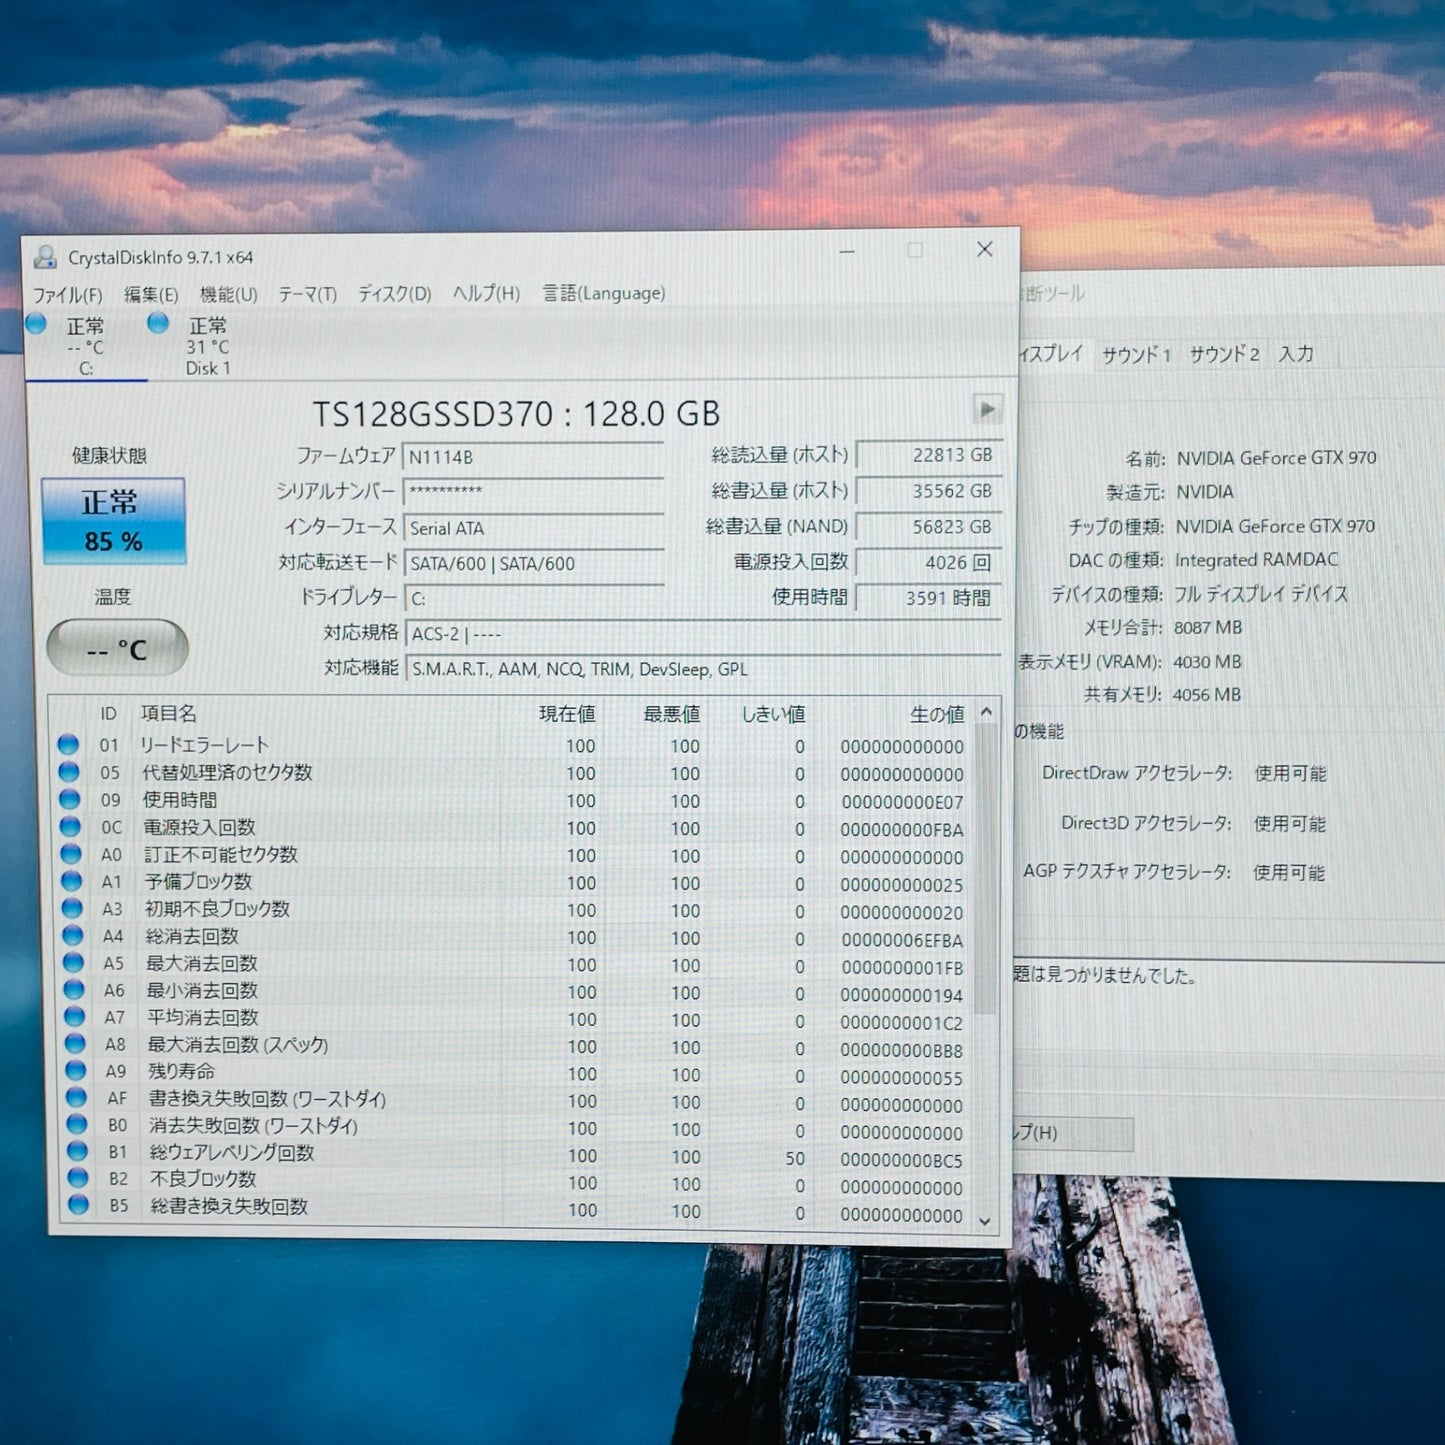Click NVIDIA GeForce GTX 970 name text
This screenshot has width=1445, height=1445.
pyautogui.click(x=1276, y=458)
